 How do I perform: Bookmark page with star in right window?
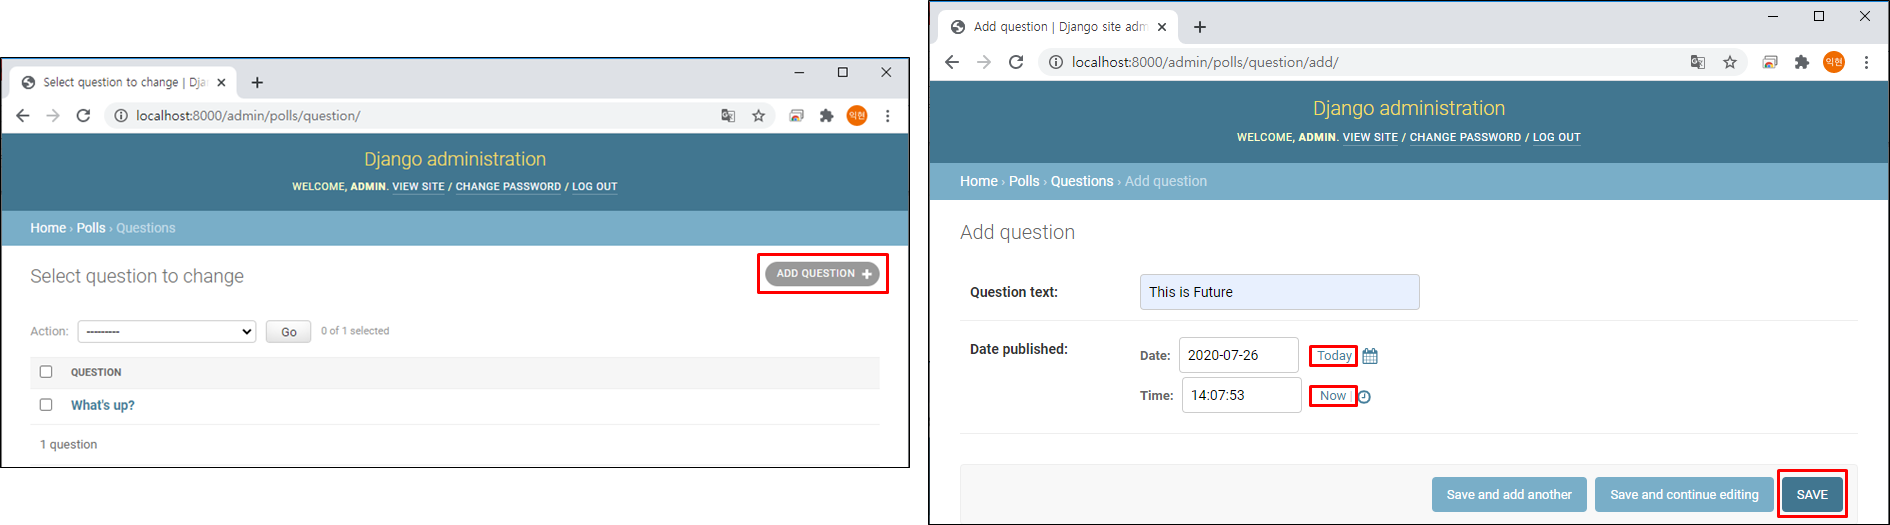coord(1730,62)
